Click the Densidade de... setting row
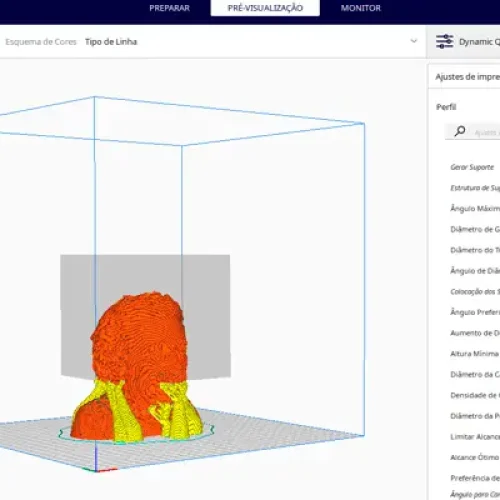The width and height of the screenshot is (500, 500). [x=475, y=395]
